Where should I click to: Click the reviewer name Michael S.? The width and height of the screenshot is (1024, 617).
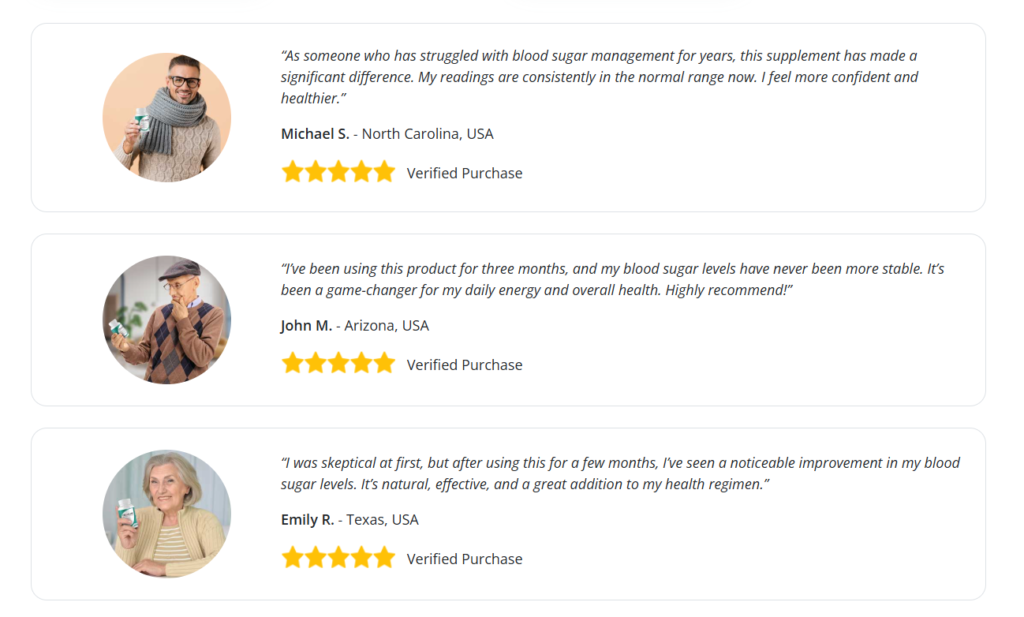click(x=315, y=134)
